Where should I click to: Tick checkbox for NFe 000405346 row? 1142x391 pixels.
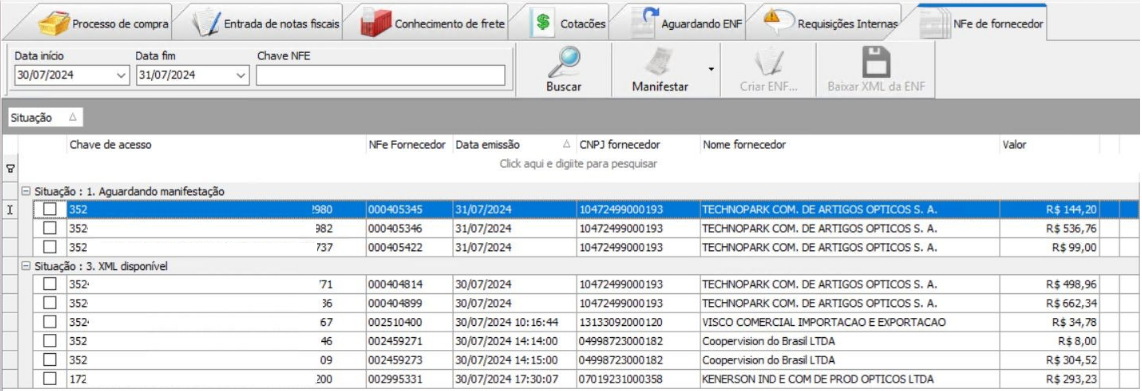tap(50, 228)
